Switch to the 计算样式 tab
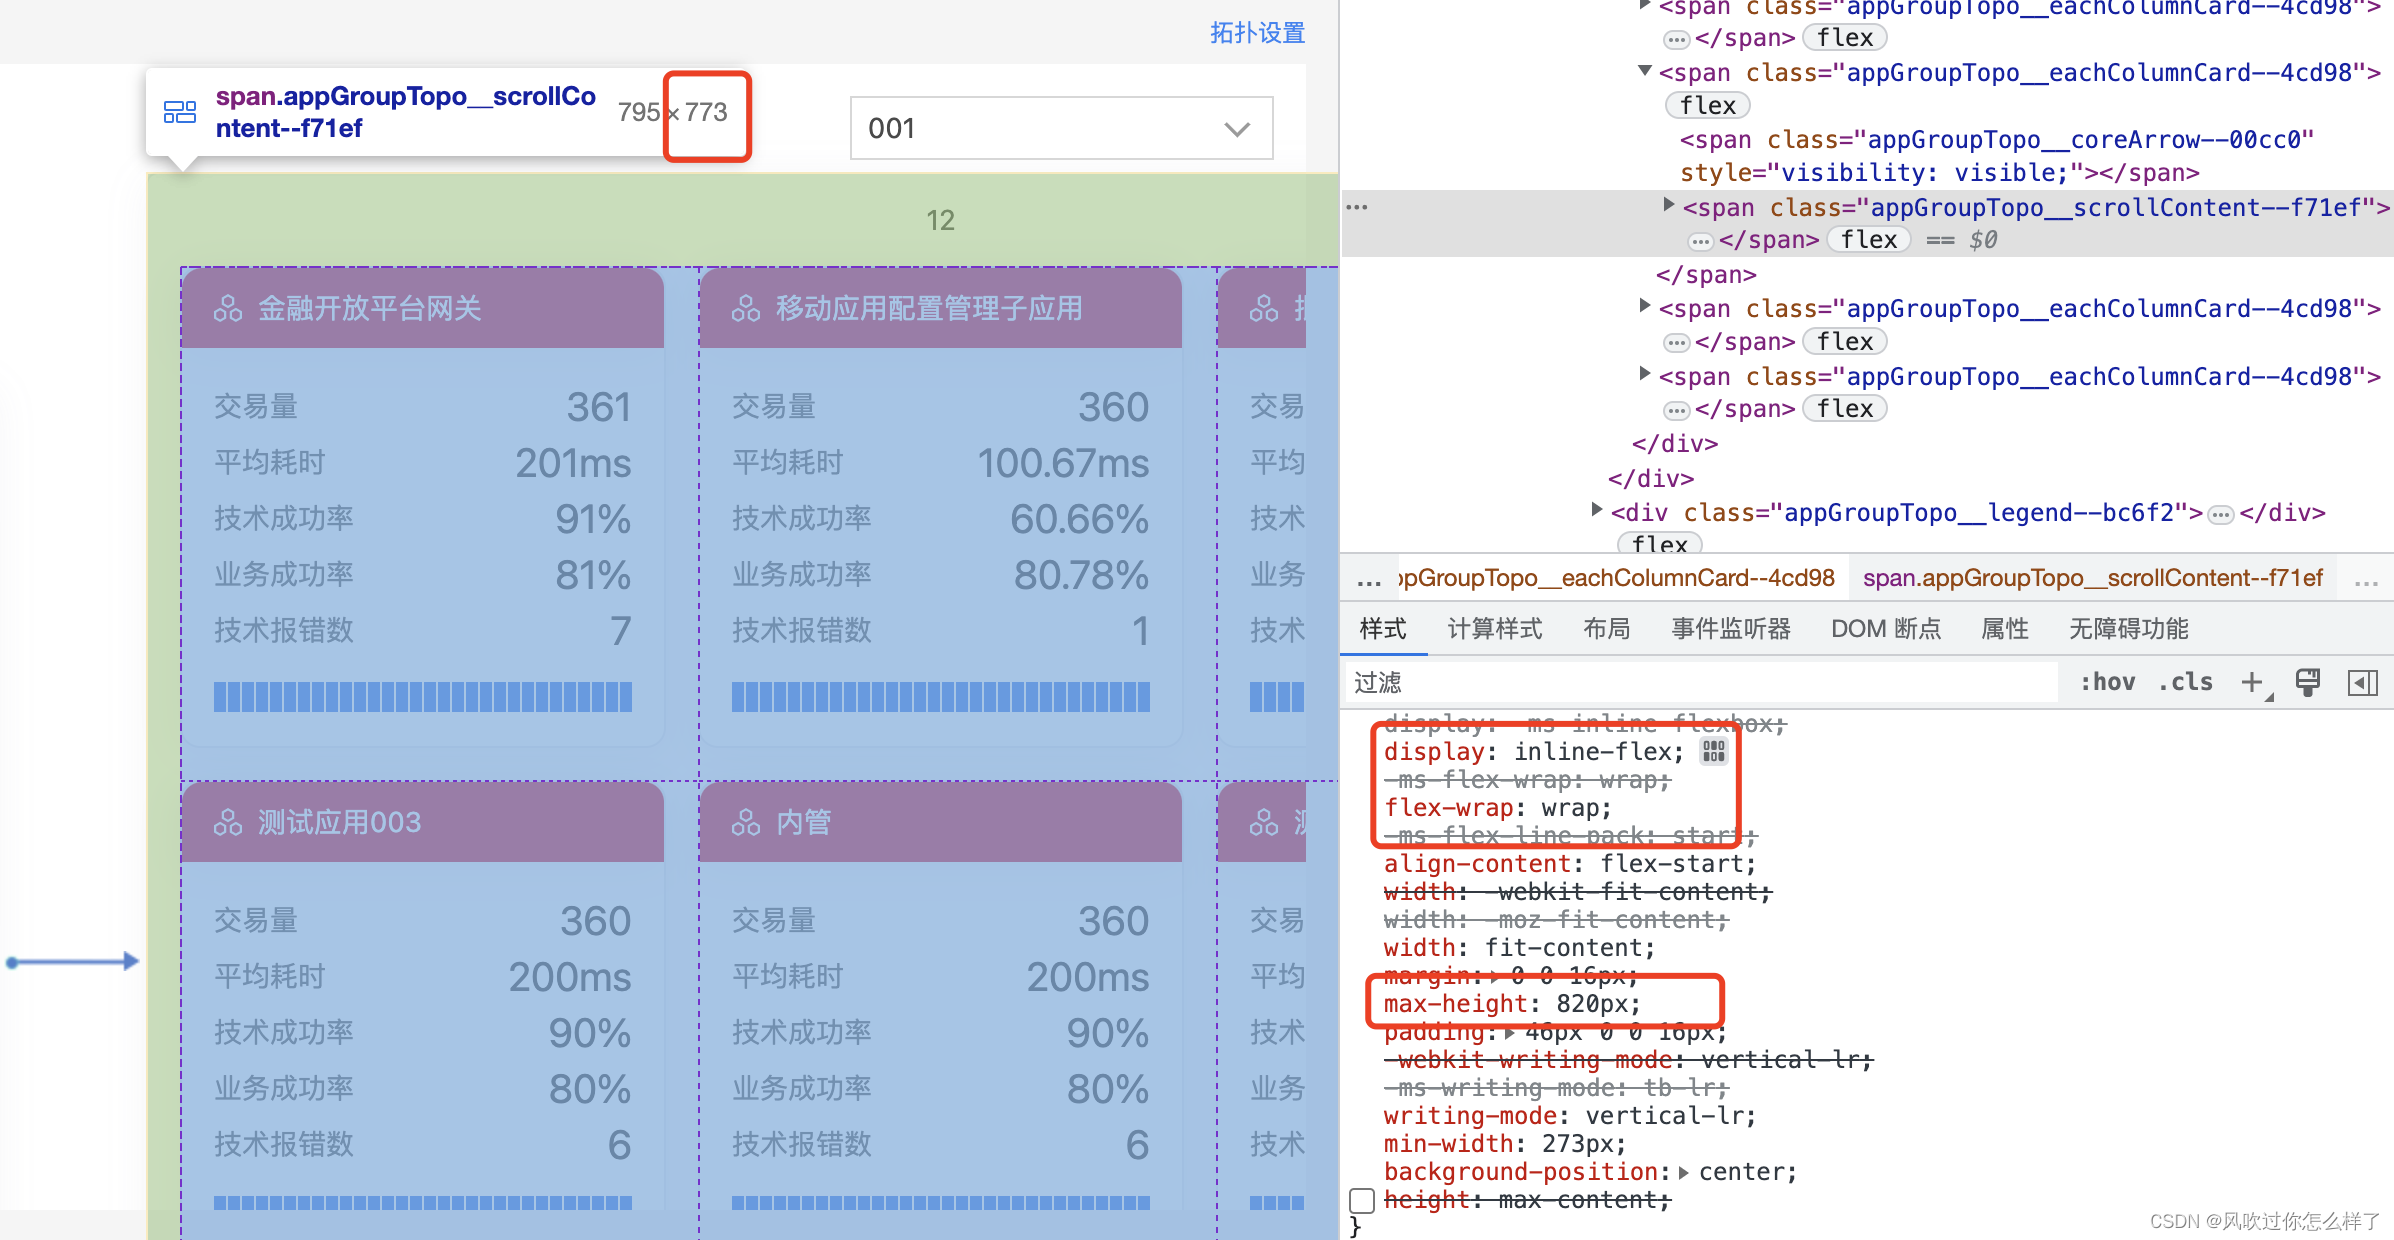This screenshot has height=1240, width=2394. [x=1495, y=628]
